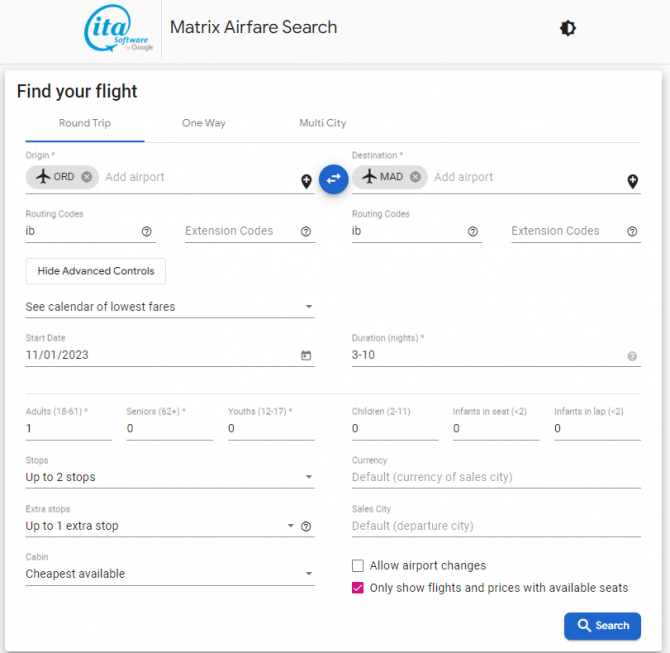Open the destination nearby airports map pin
The image size is (670, 653).
[x=632, y=181]
